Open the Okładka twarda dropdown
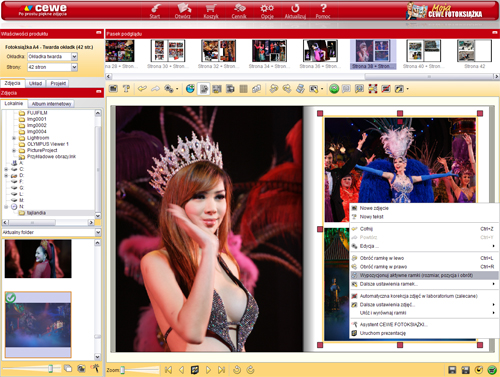 coord(74,57)
